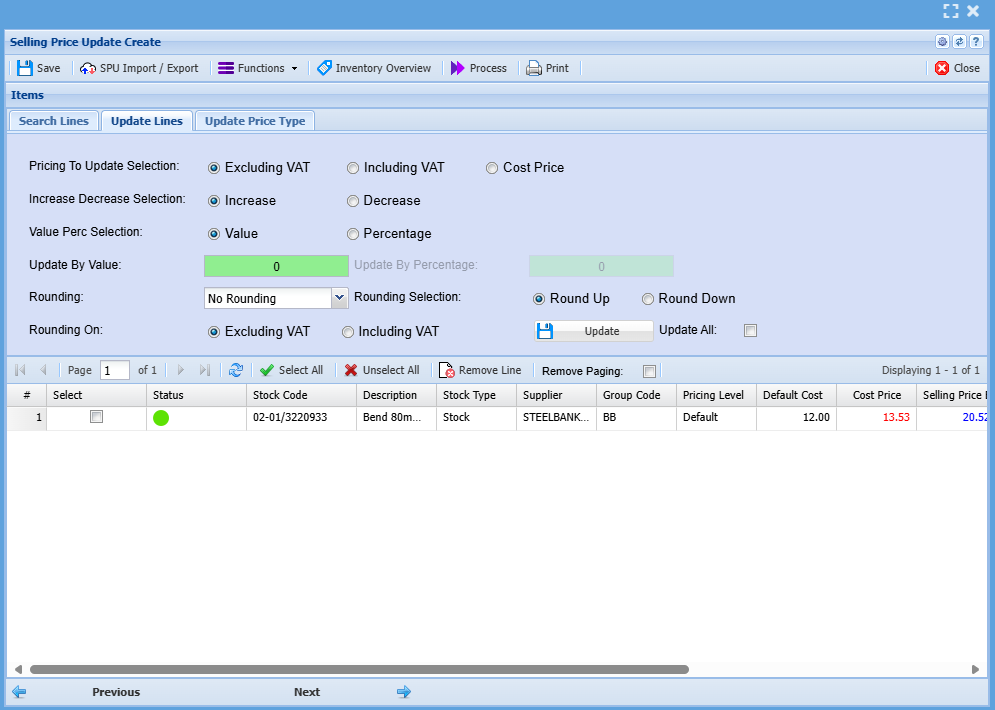The height and width of the screenshot is (710, 995).
Task: Open the Update Price Type tab
Action: [x=255, y=121]
